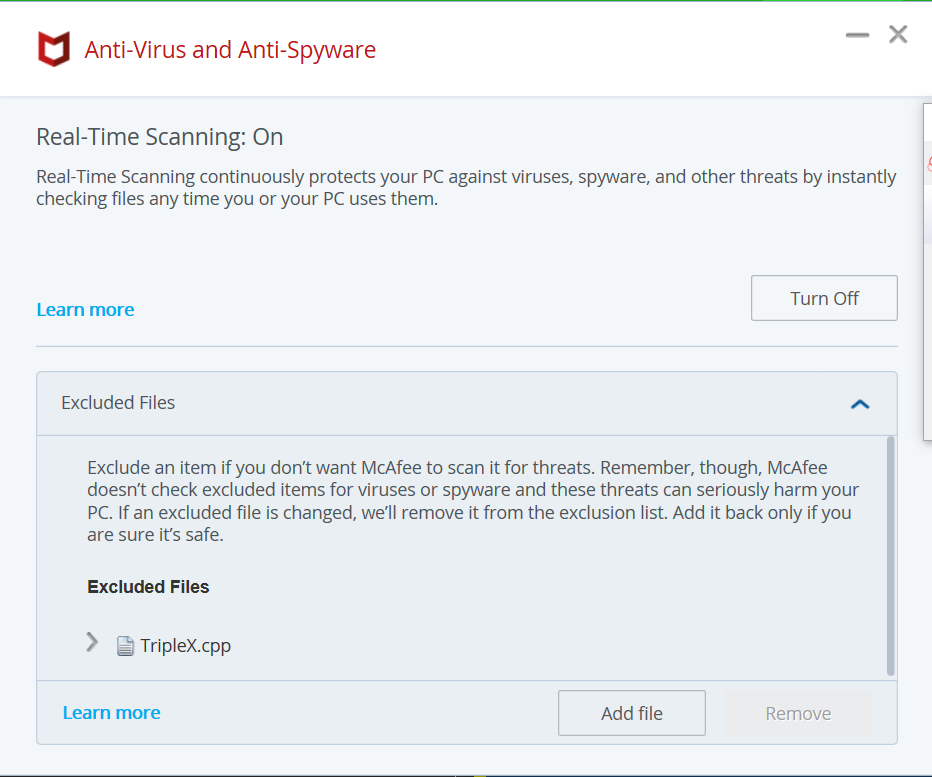Click the Excluded Files panel vertical scrollbar
932x777 pixels.
(x=890, y=555)
